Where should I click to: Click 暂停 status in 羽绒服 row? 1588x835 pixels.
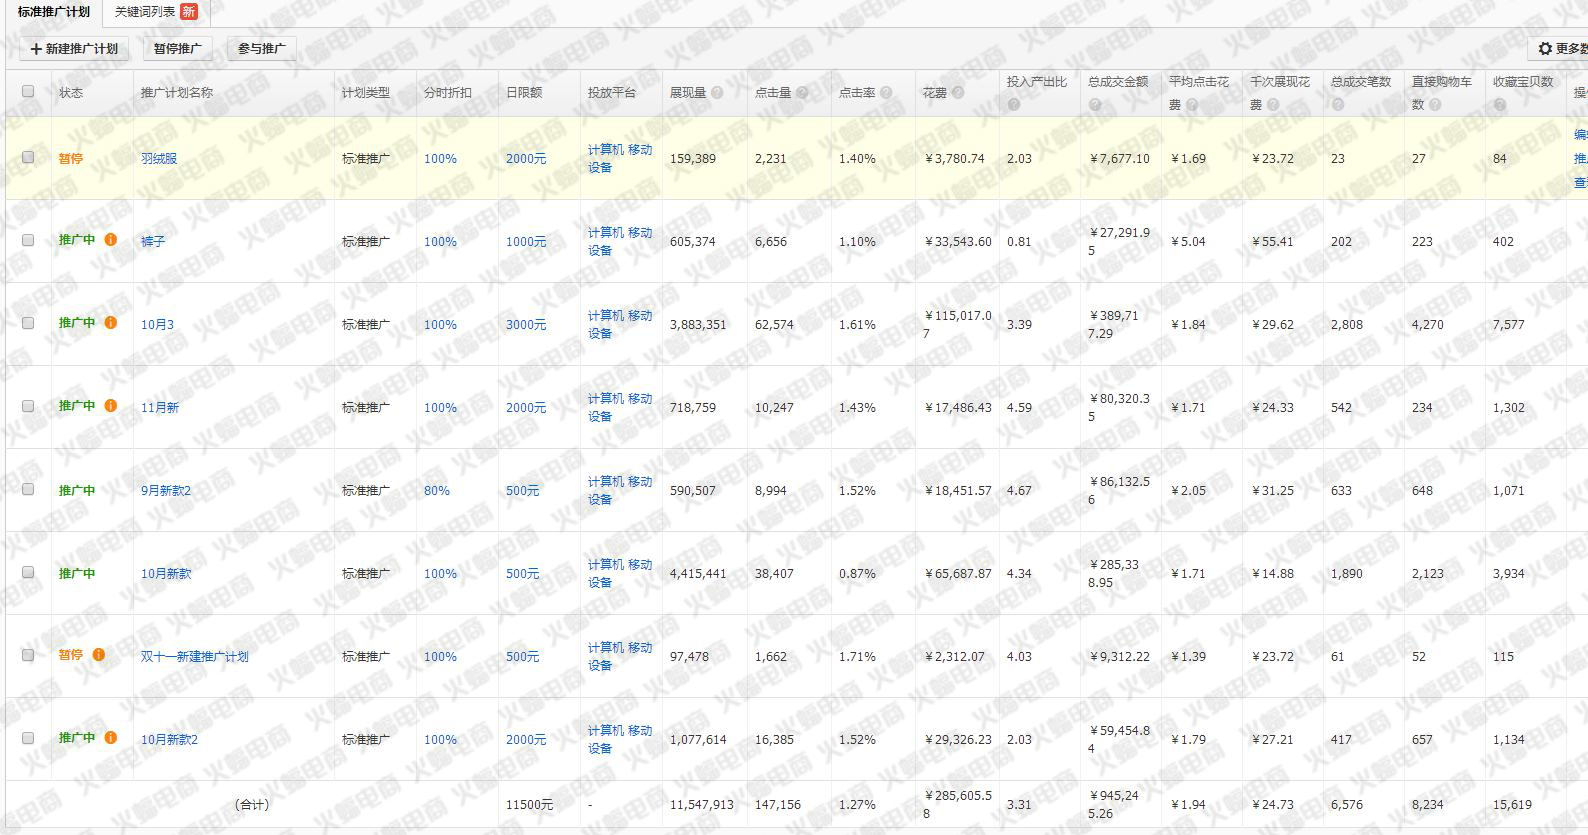click(71, 158)
